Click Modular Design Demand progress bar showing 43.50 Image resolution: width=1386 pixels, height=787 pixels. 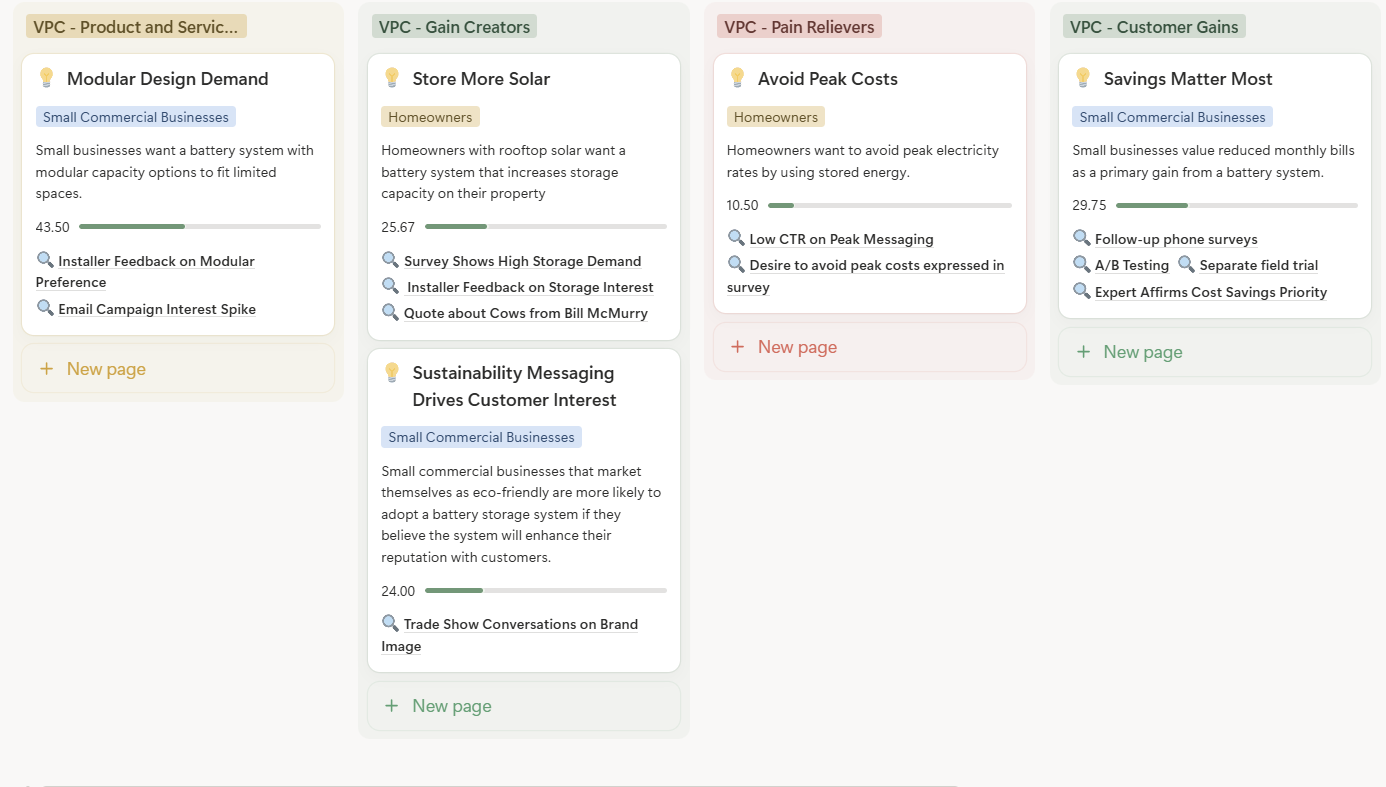[199, 227]
